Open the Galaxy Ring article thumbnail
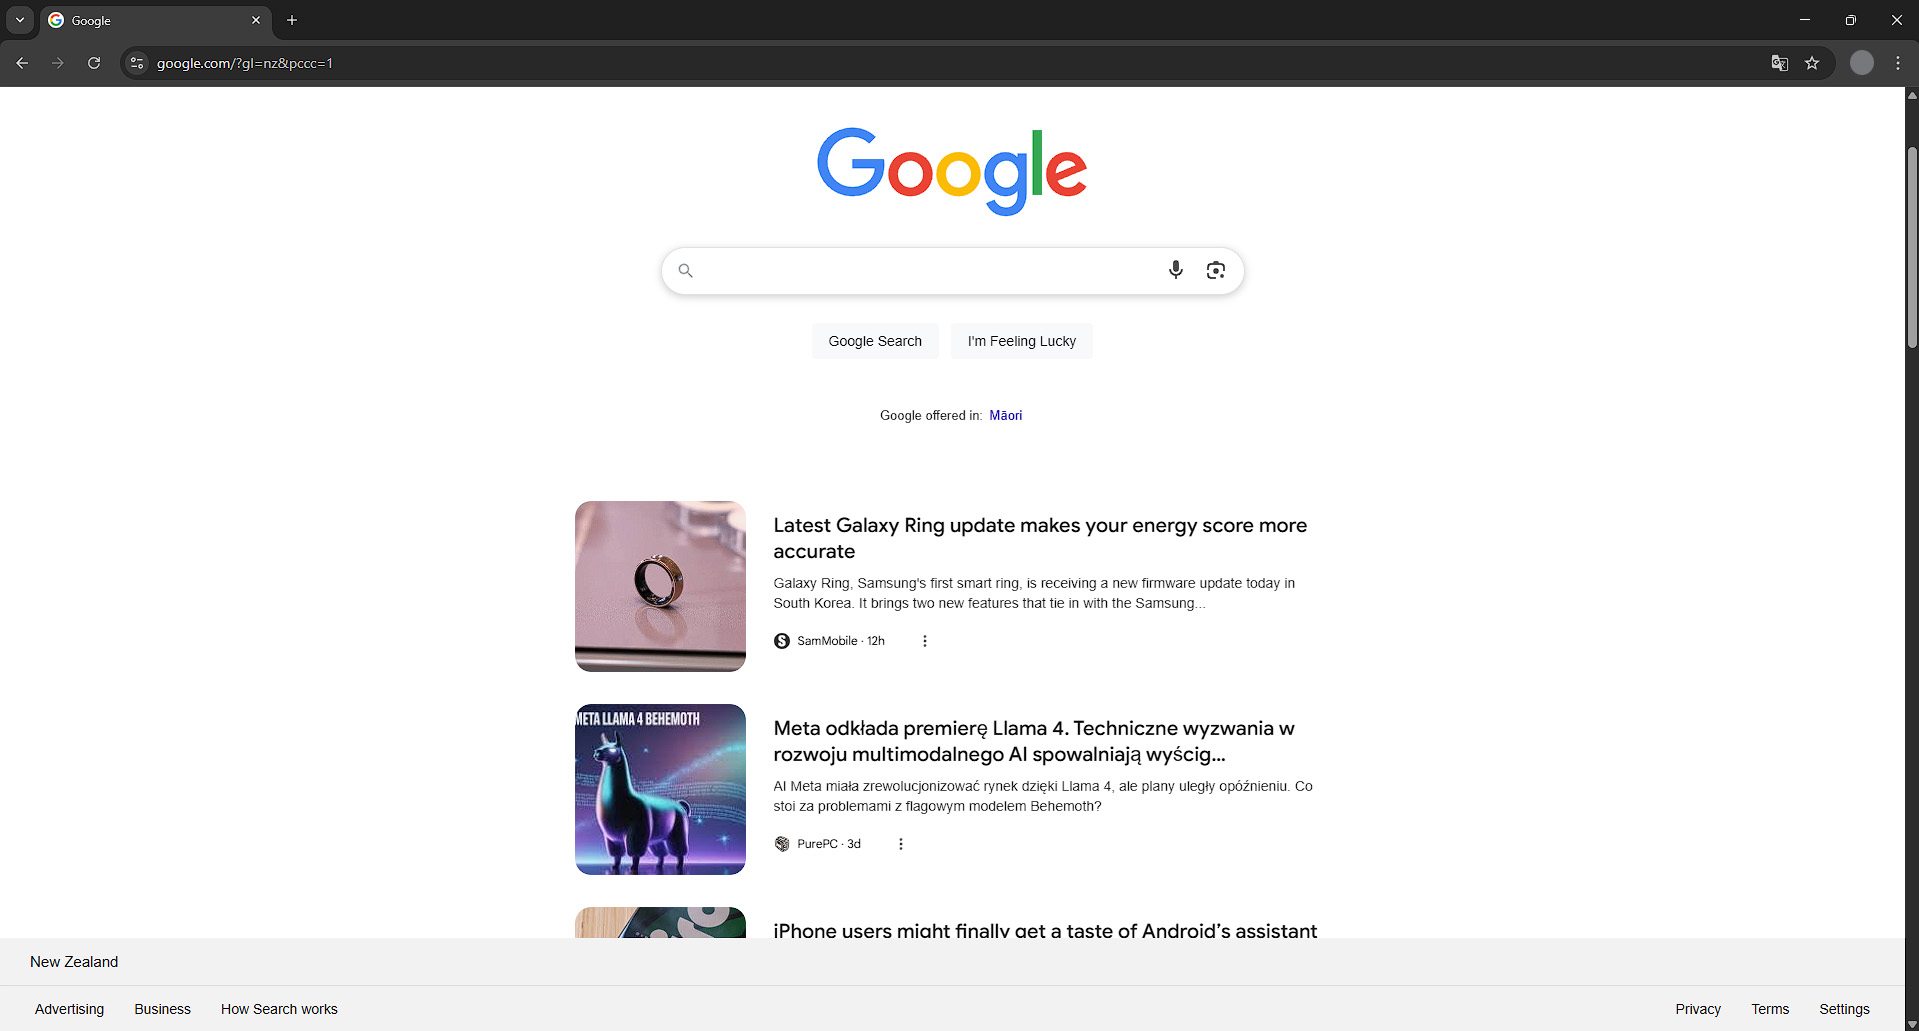Screen dimensions: 1919x1031 pos(660,586)
